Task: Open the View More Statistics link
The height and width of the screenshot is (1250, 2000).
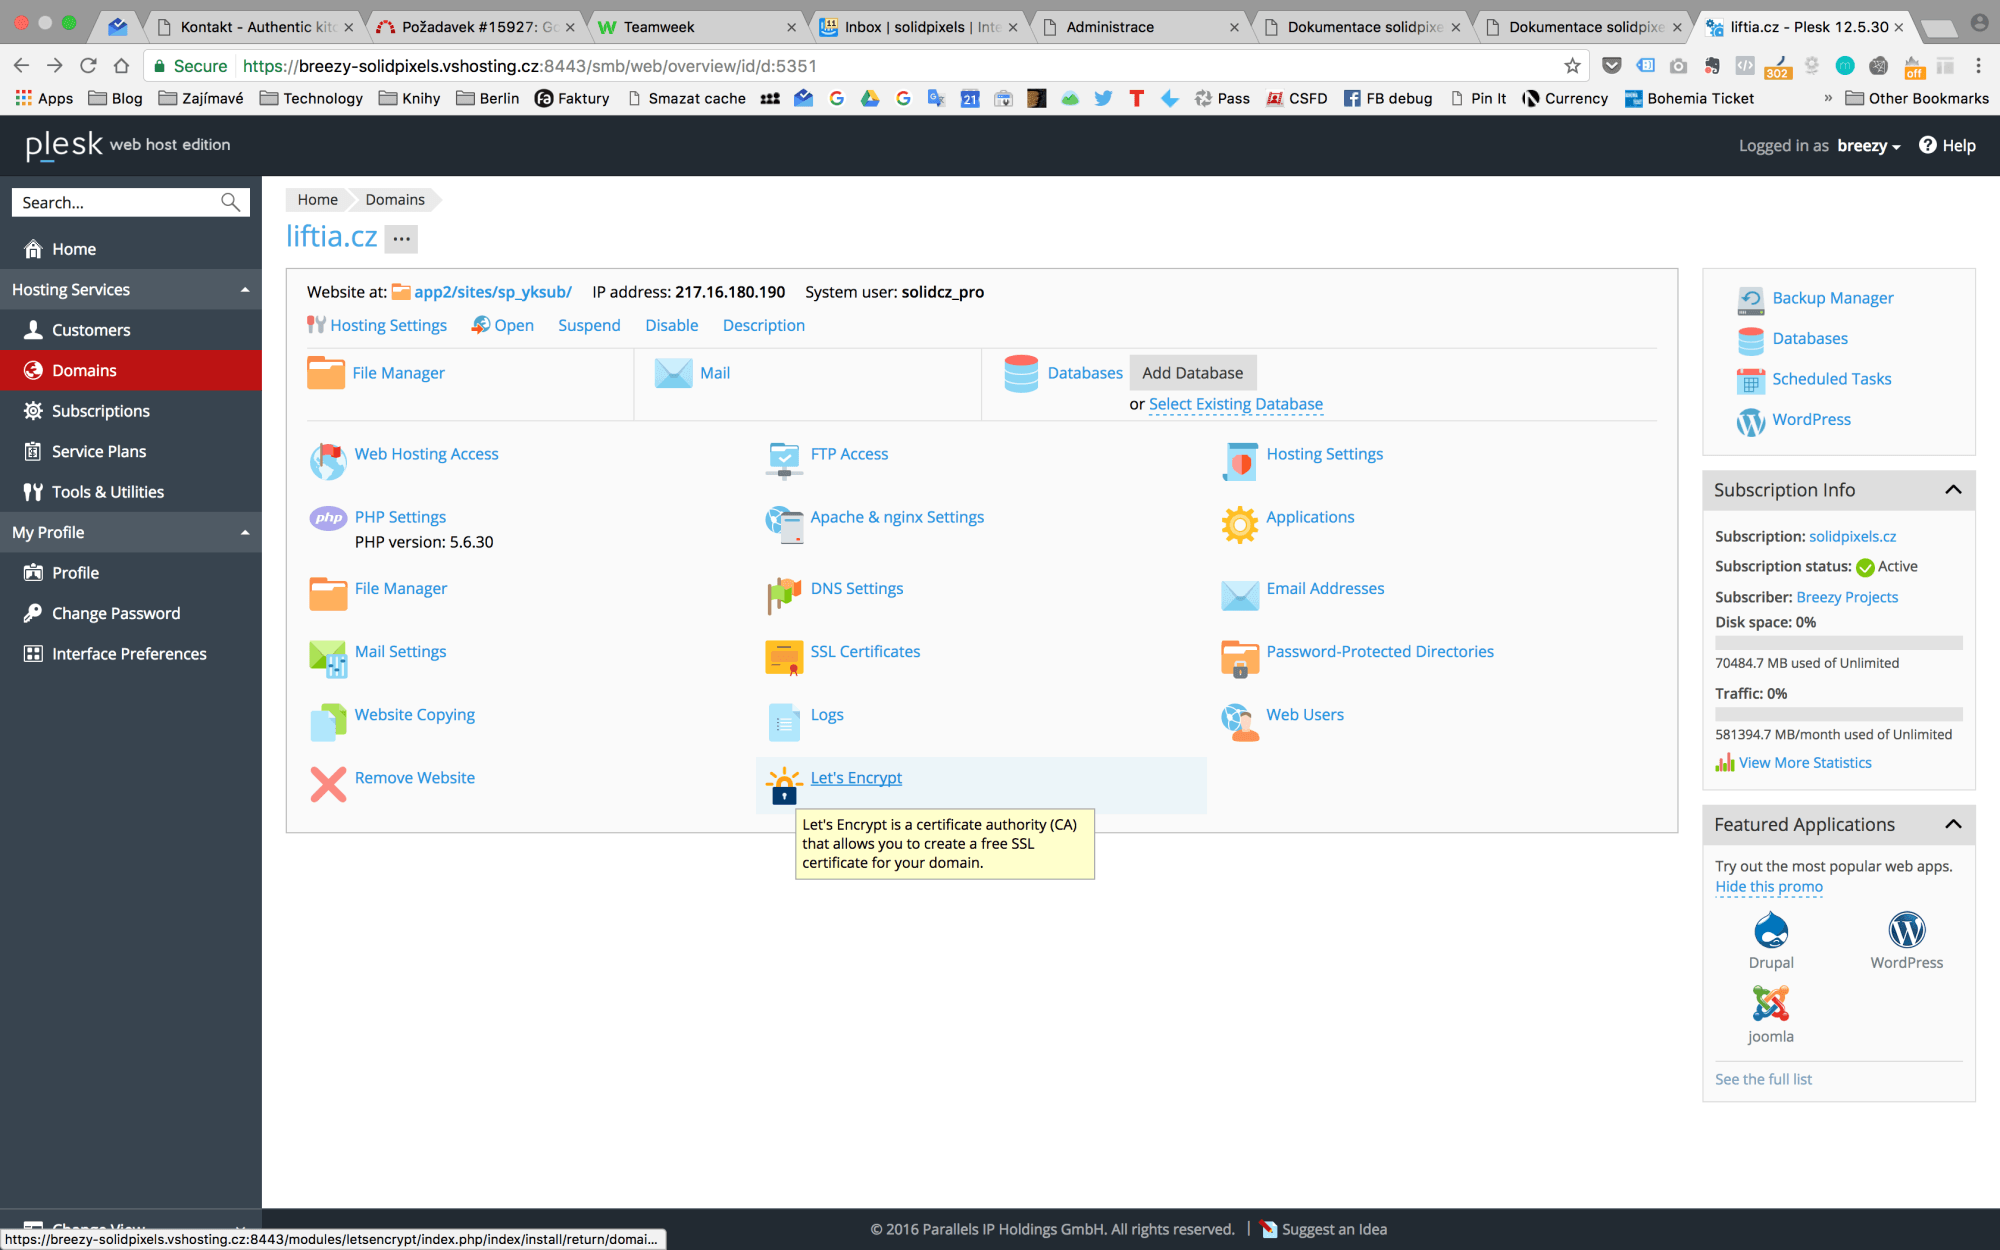Action: pyautogui.click(x=1804, y=763)
